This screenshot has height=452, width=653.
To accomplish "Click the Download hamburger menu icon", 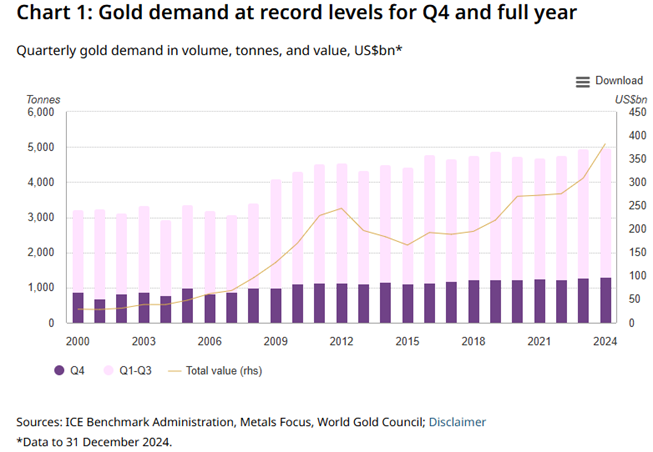I will click(582, 81).
